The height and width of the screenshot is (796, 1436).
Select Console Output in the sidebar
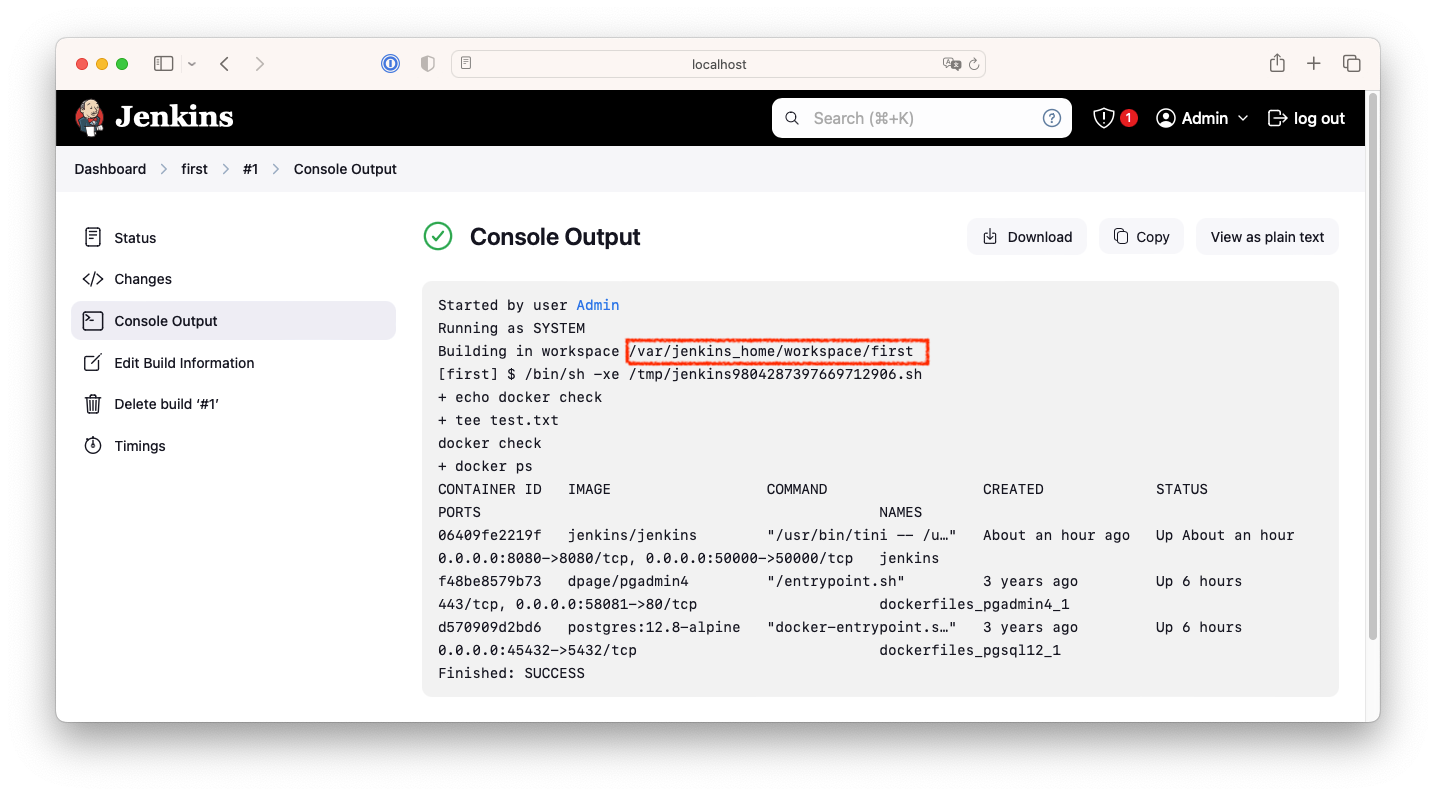[233, 321]
